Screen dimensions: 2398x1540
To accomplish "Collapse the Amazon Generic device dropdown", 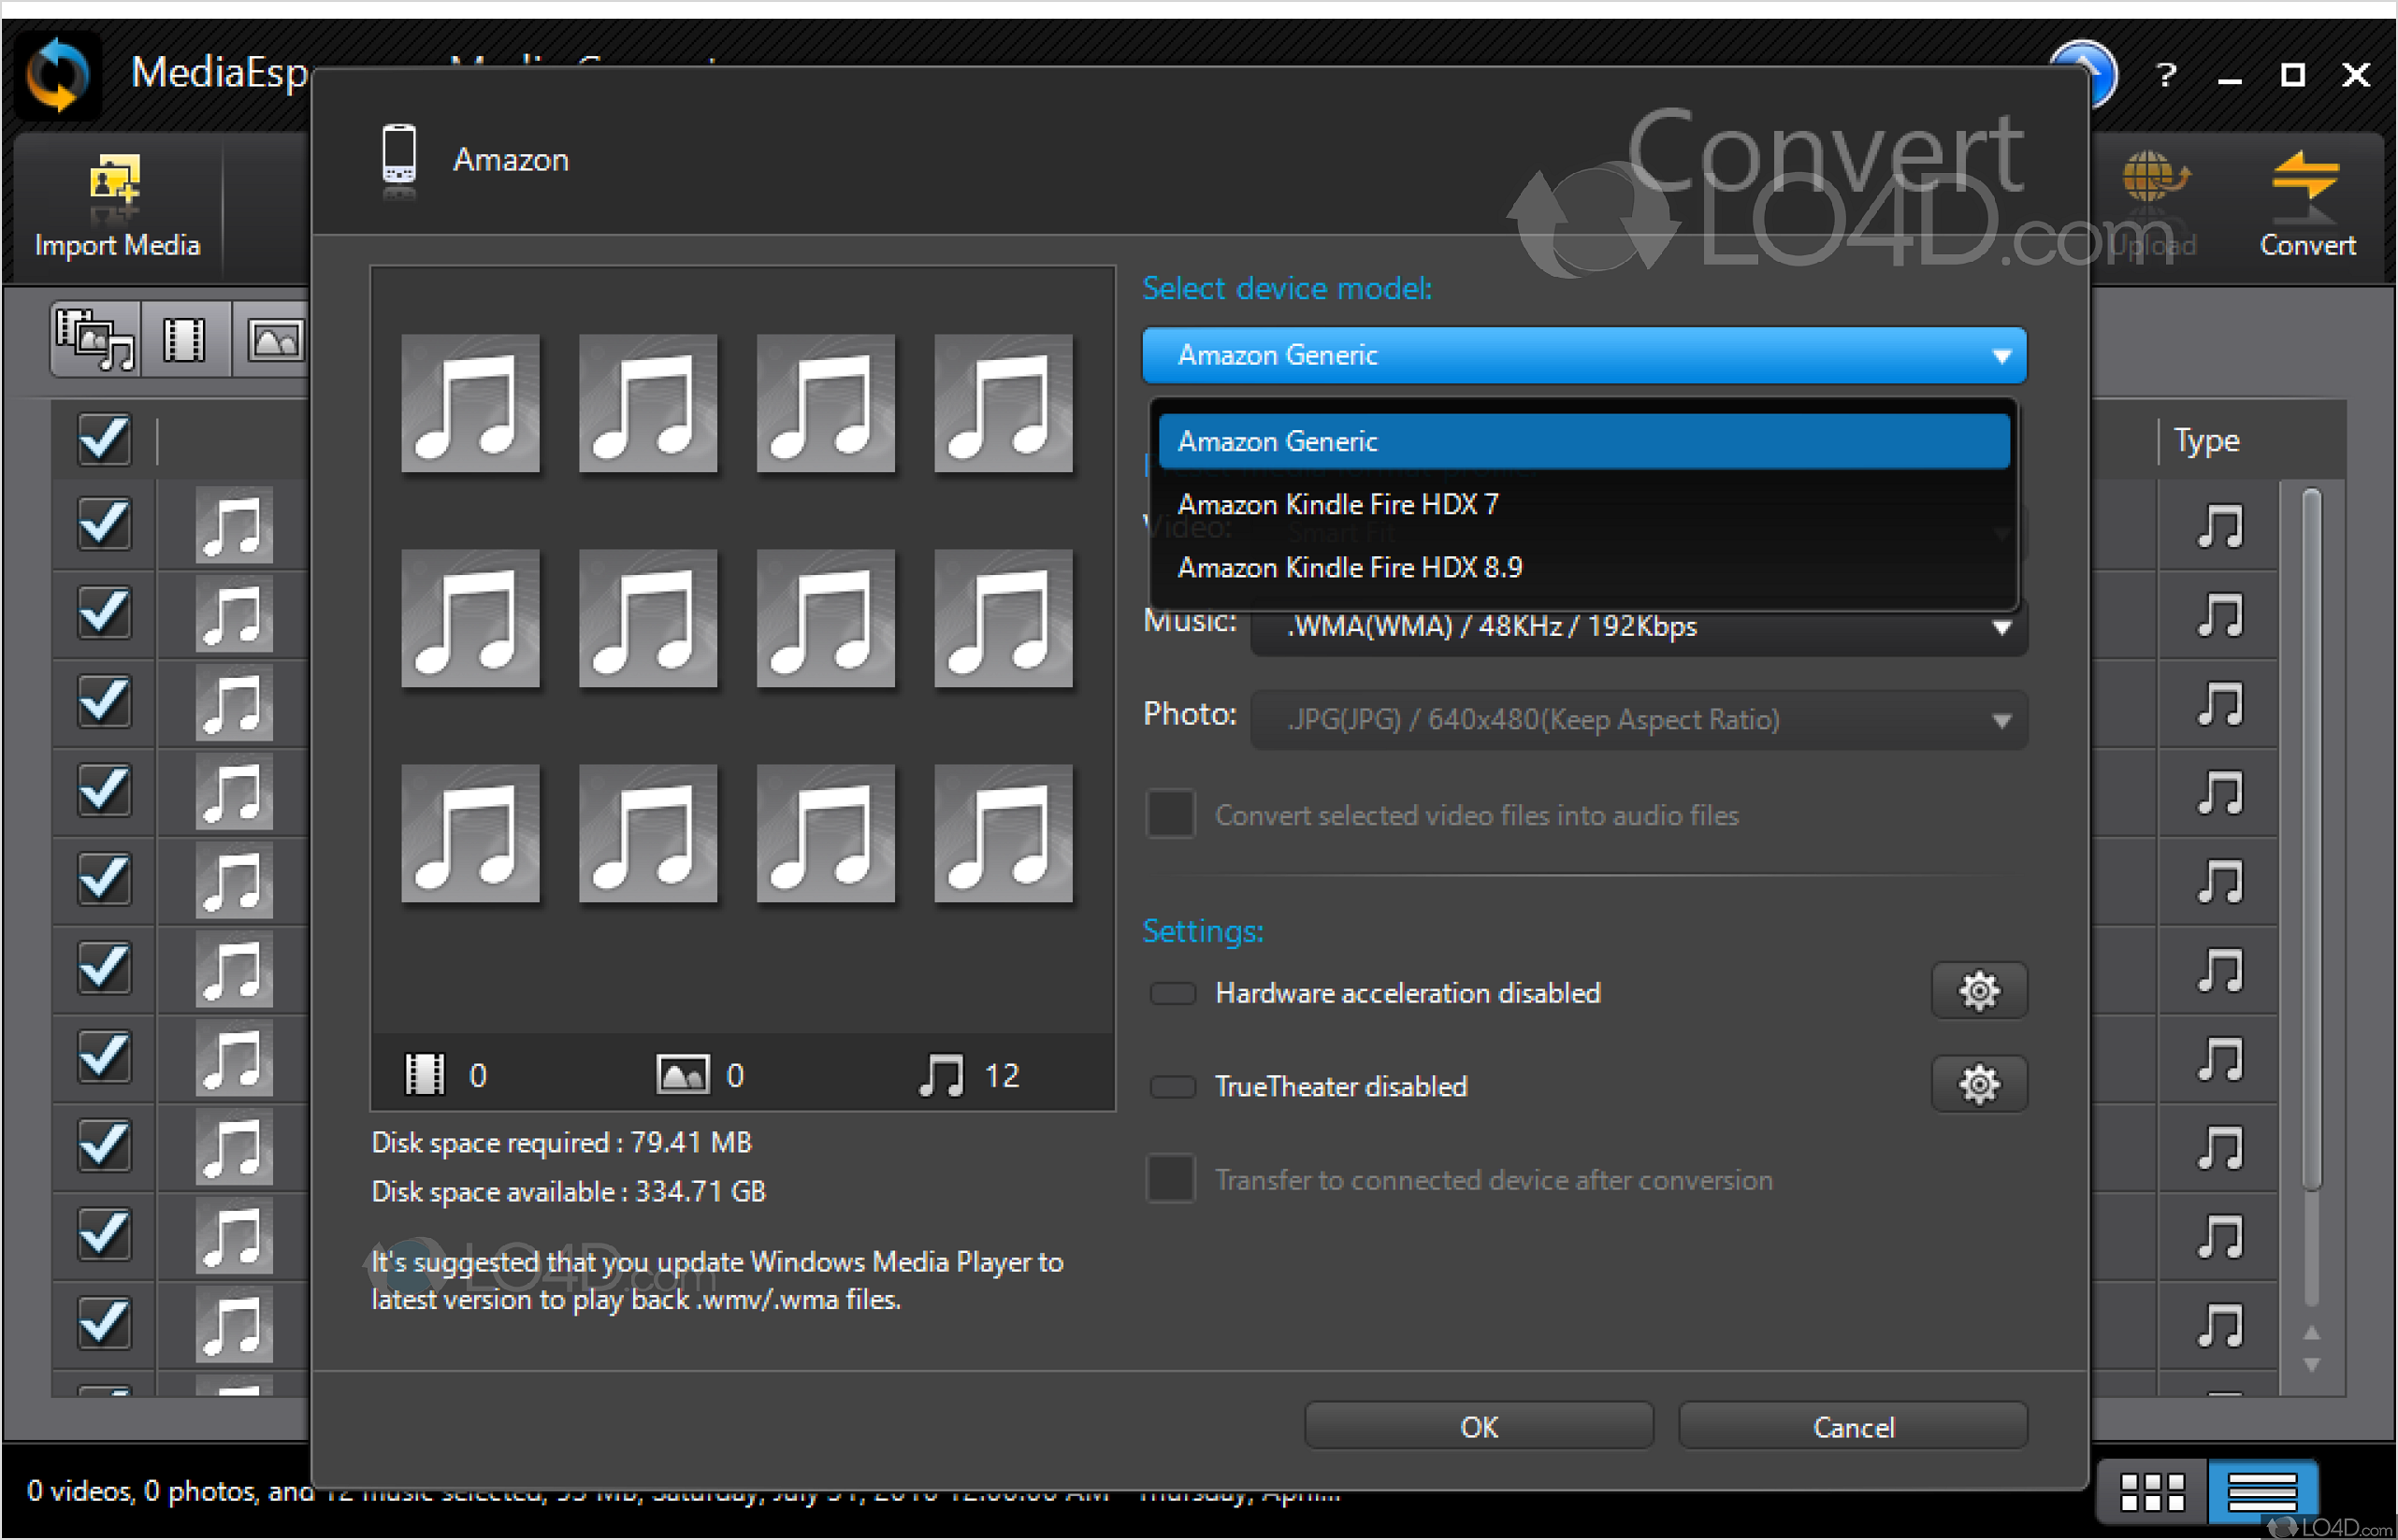I will [x=1584, y=355].
